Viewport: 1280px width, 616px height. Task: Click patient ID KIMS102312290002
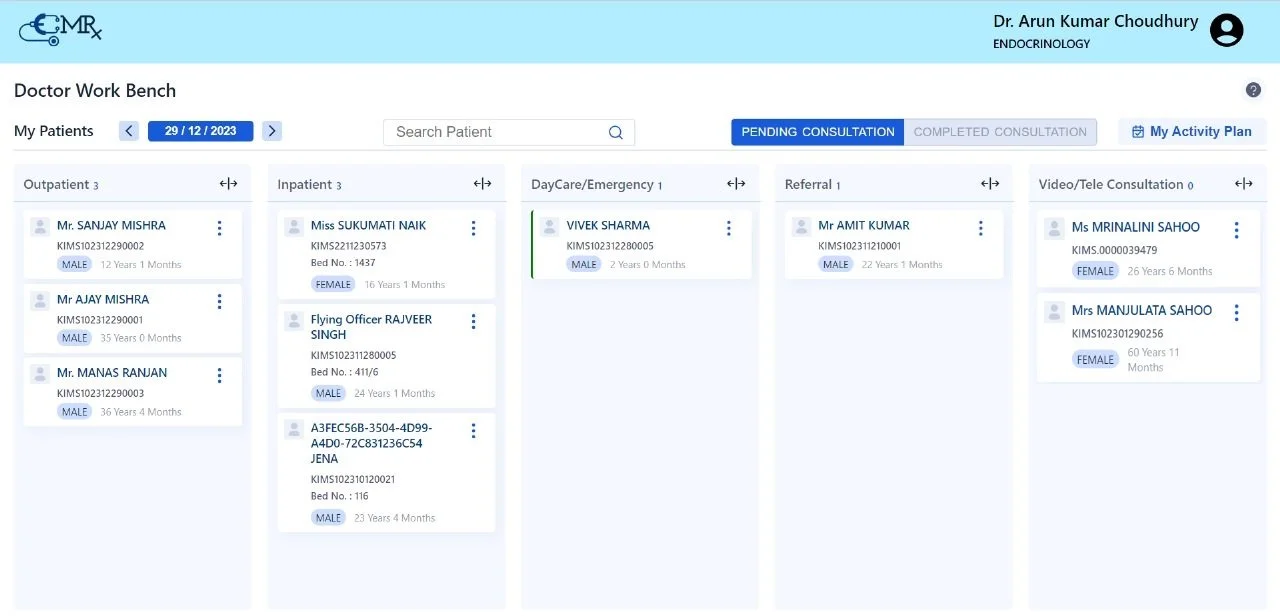tap(100, 246)
